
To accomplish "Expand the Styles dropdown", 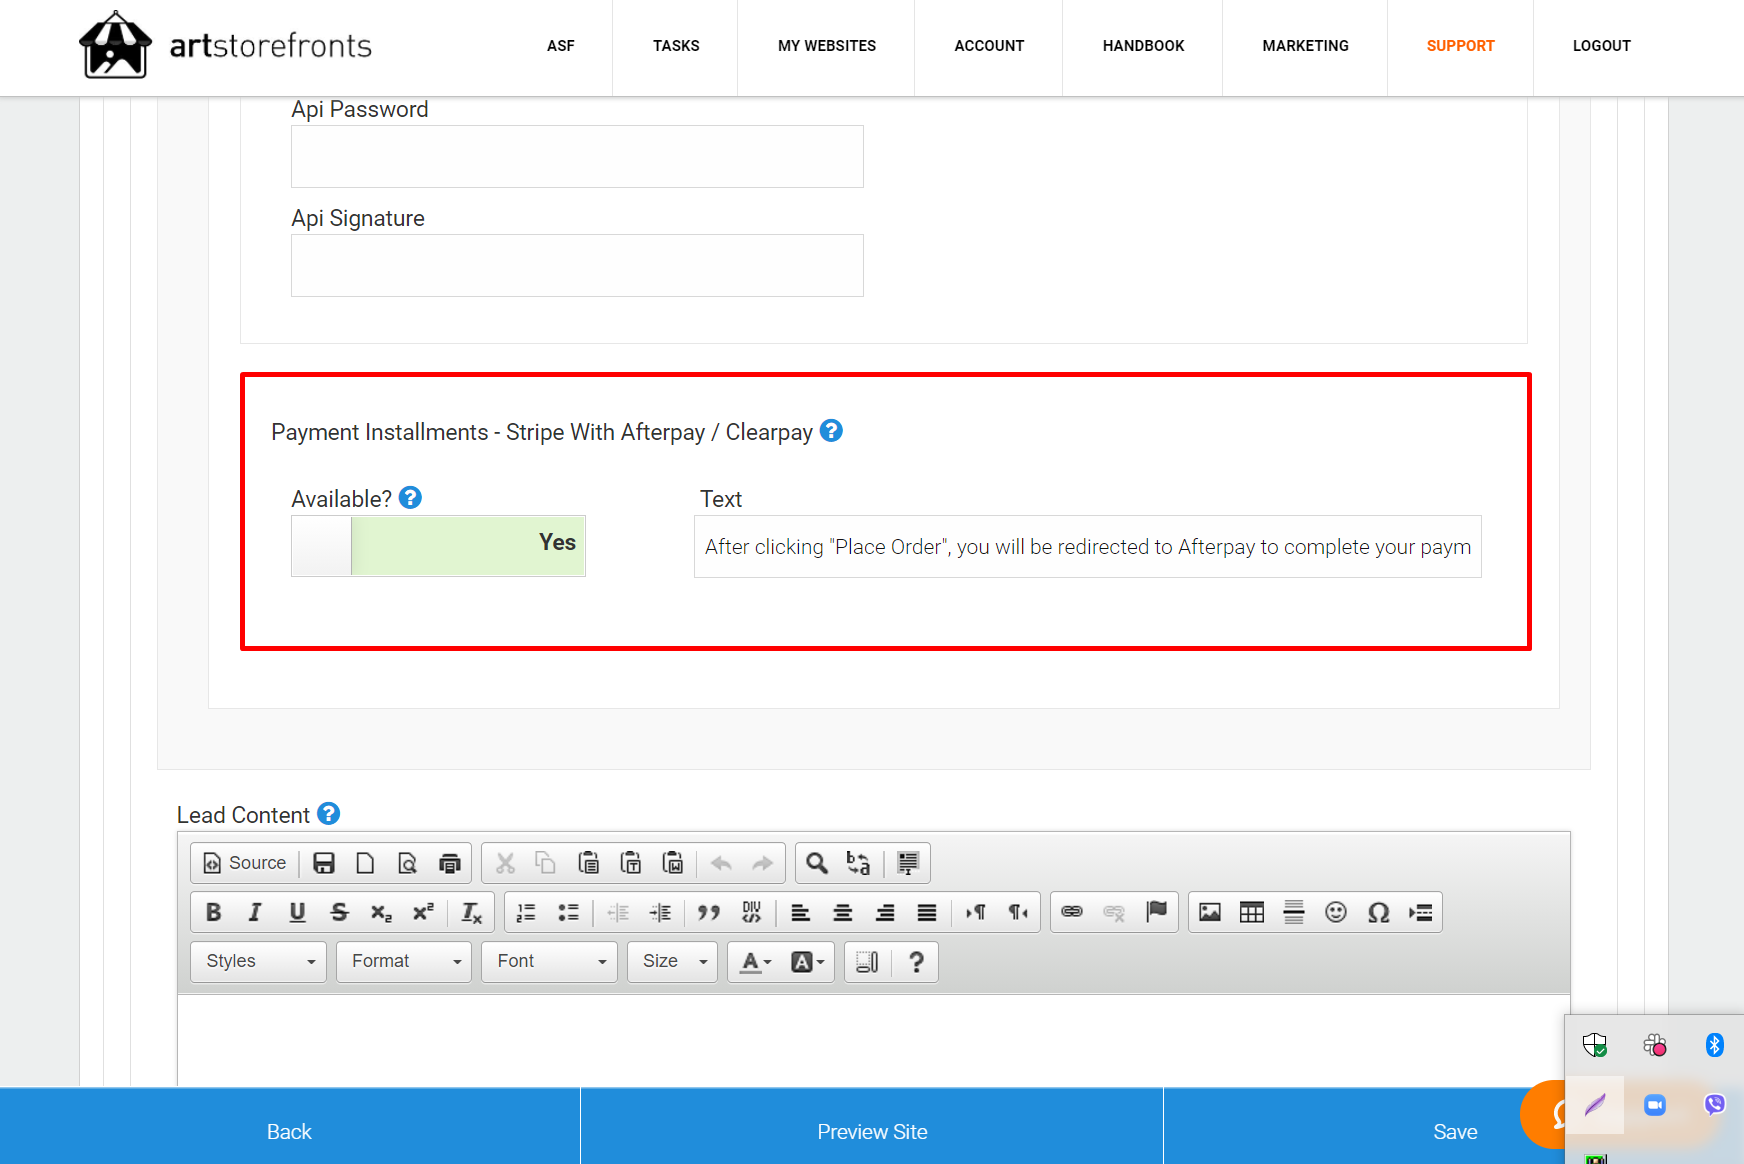I will click(258, 962).
